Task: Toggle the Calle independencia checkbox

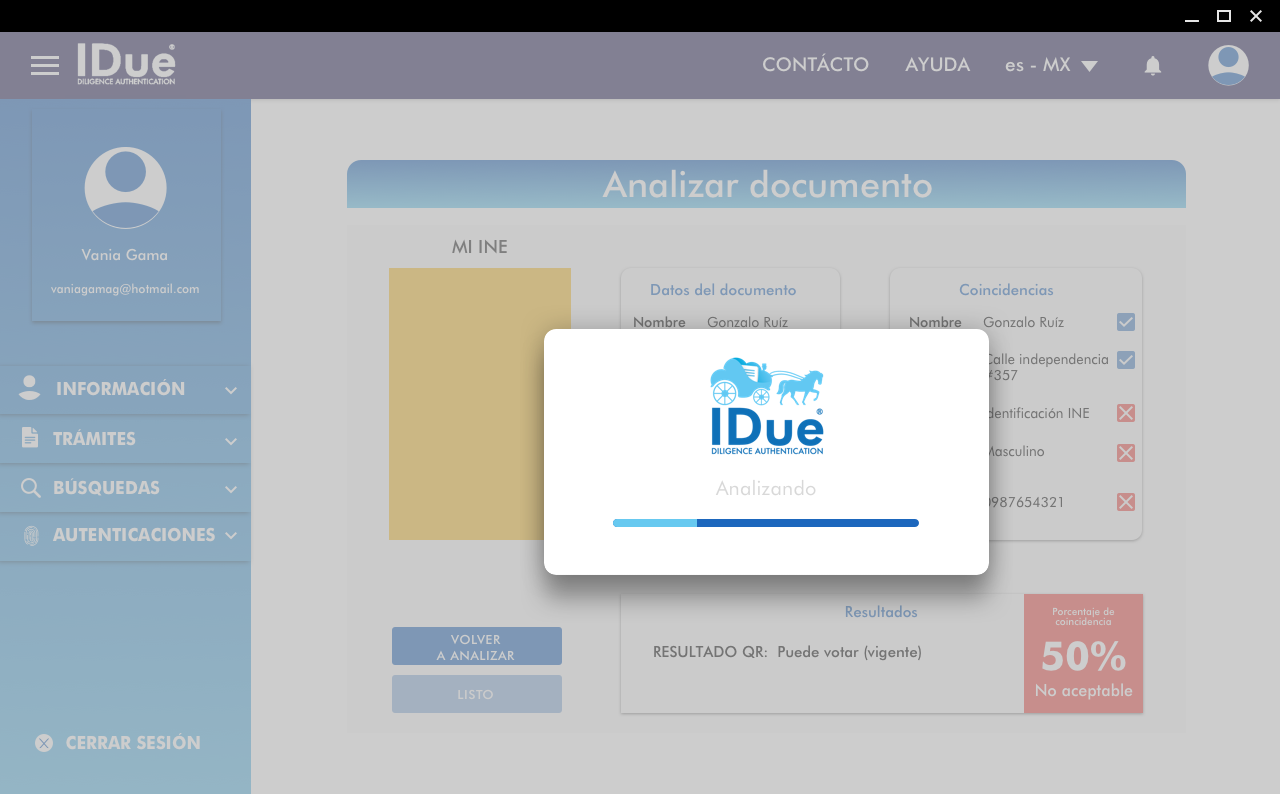Action: (1126, 360)
